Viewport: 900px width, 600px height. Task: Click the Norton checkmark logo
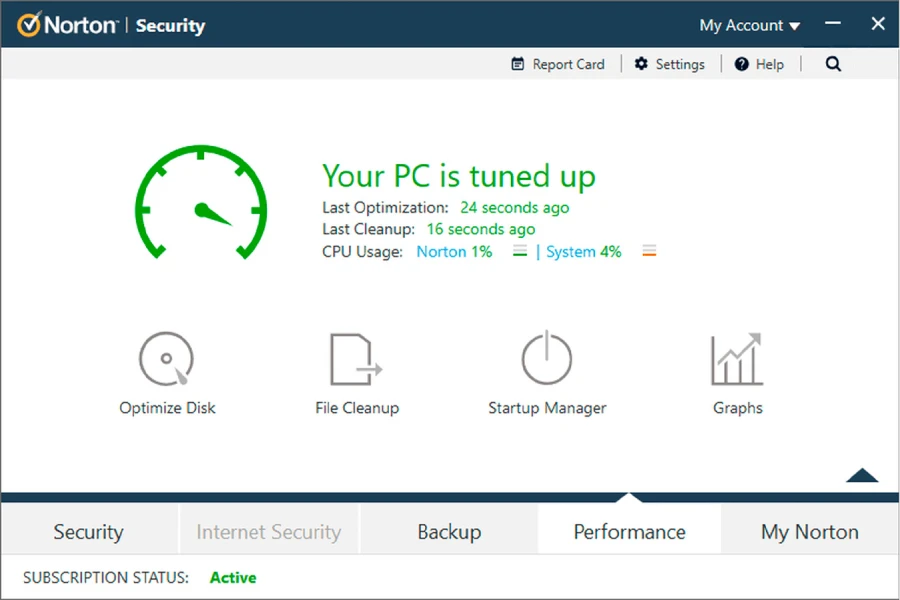29,25
